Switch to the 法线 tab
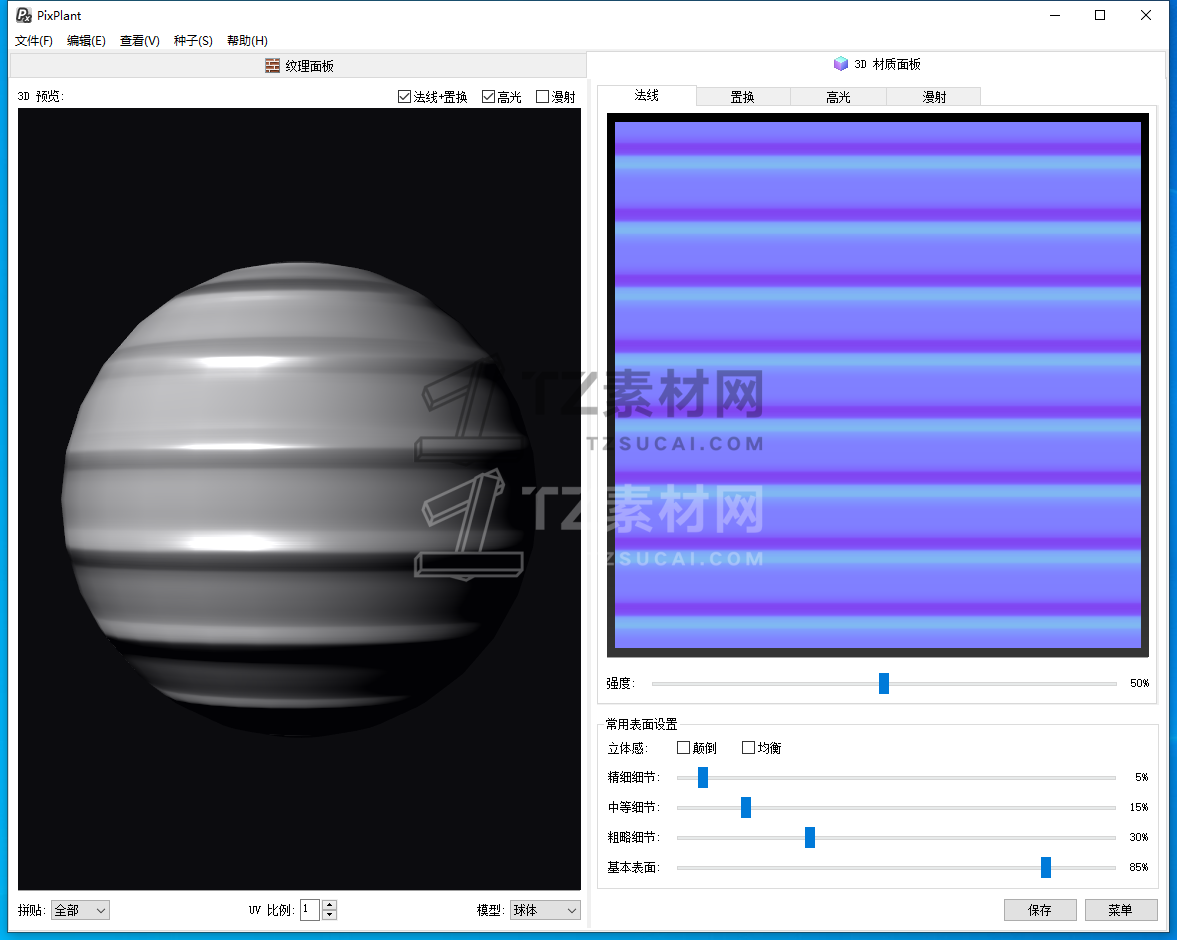 tap(646, 95)
